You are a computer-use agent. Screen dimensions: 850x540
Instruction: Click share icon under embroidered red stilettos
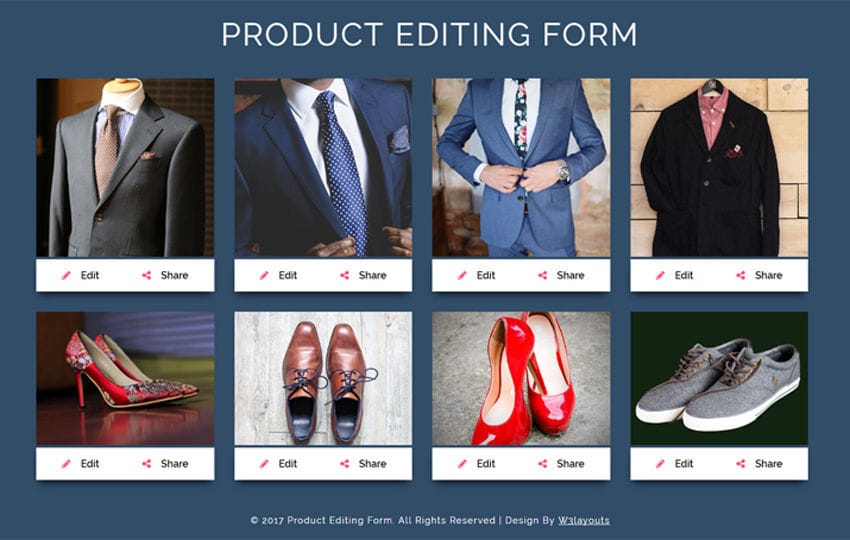tap(146, 464)
